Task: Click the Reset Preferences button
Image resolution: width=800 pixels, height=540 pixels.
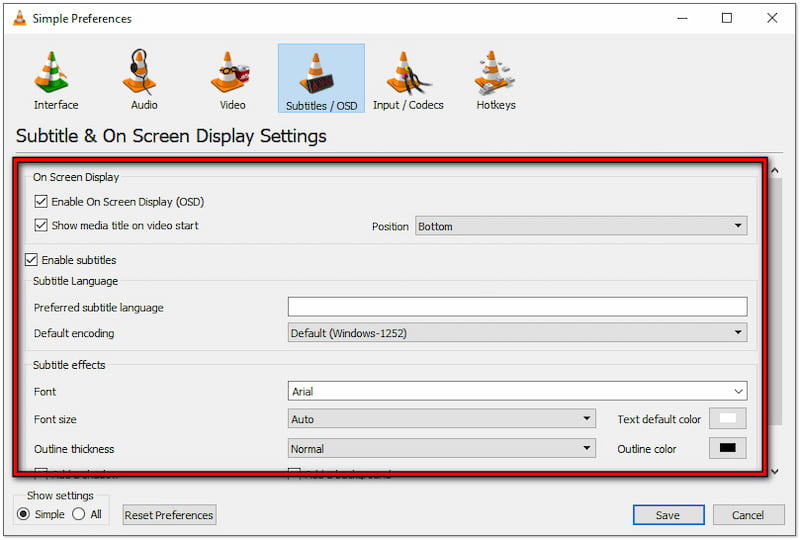Action: [x=169, y=515]
